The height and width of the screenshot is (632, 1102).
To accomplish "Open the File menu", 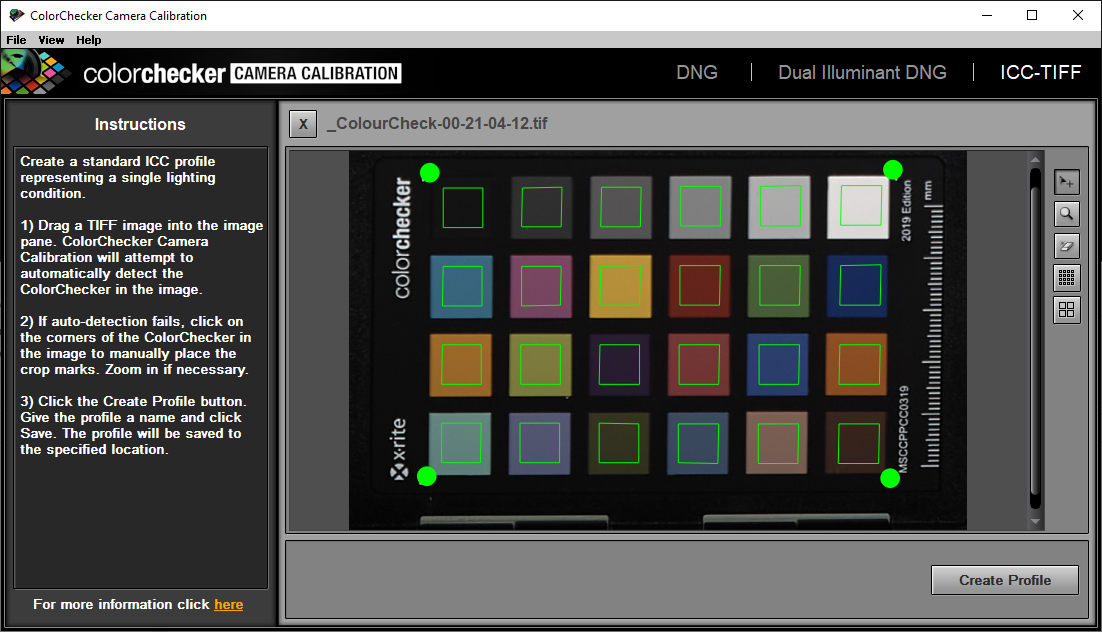I will coord(16,40).
